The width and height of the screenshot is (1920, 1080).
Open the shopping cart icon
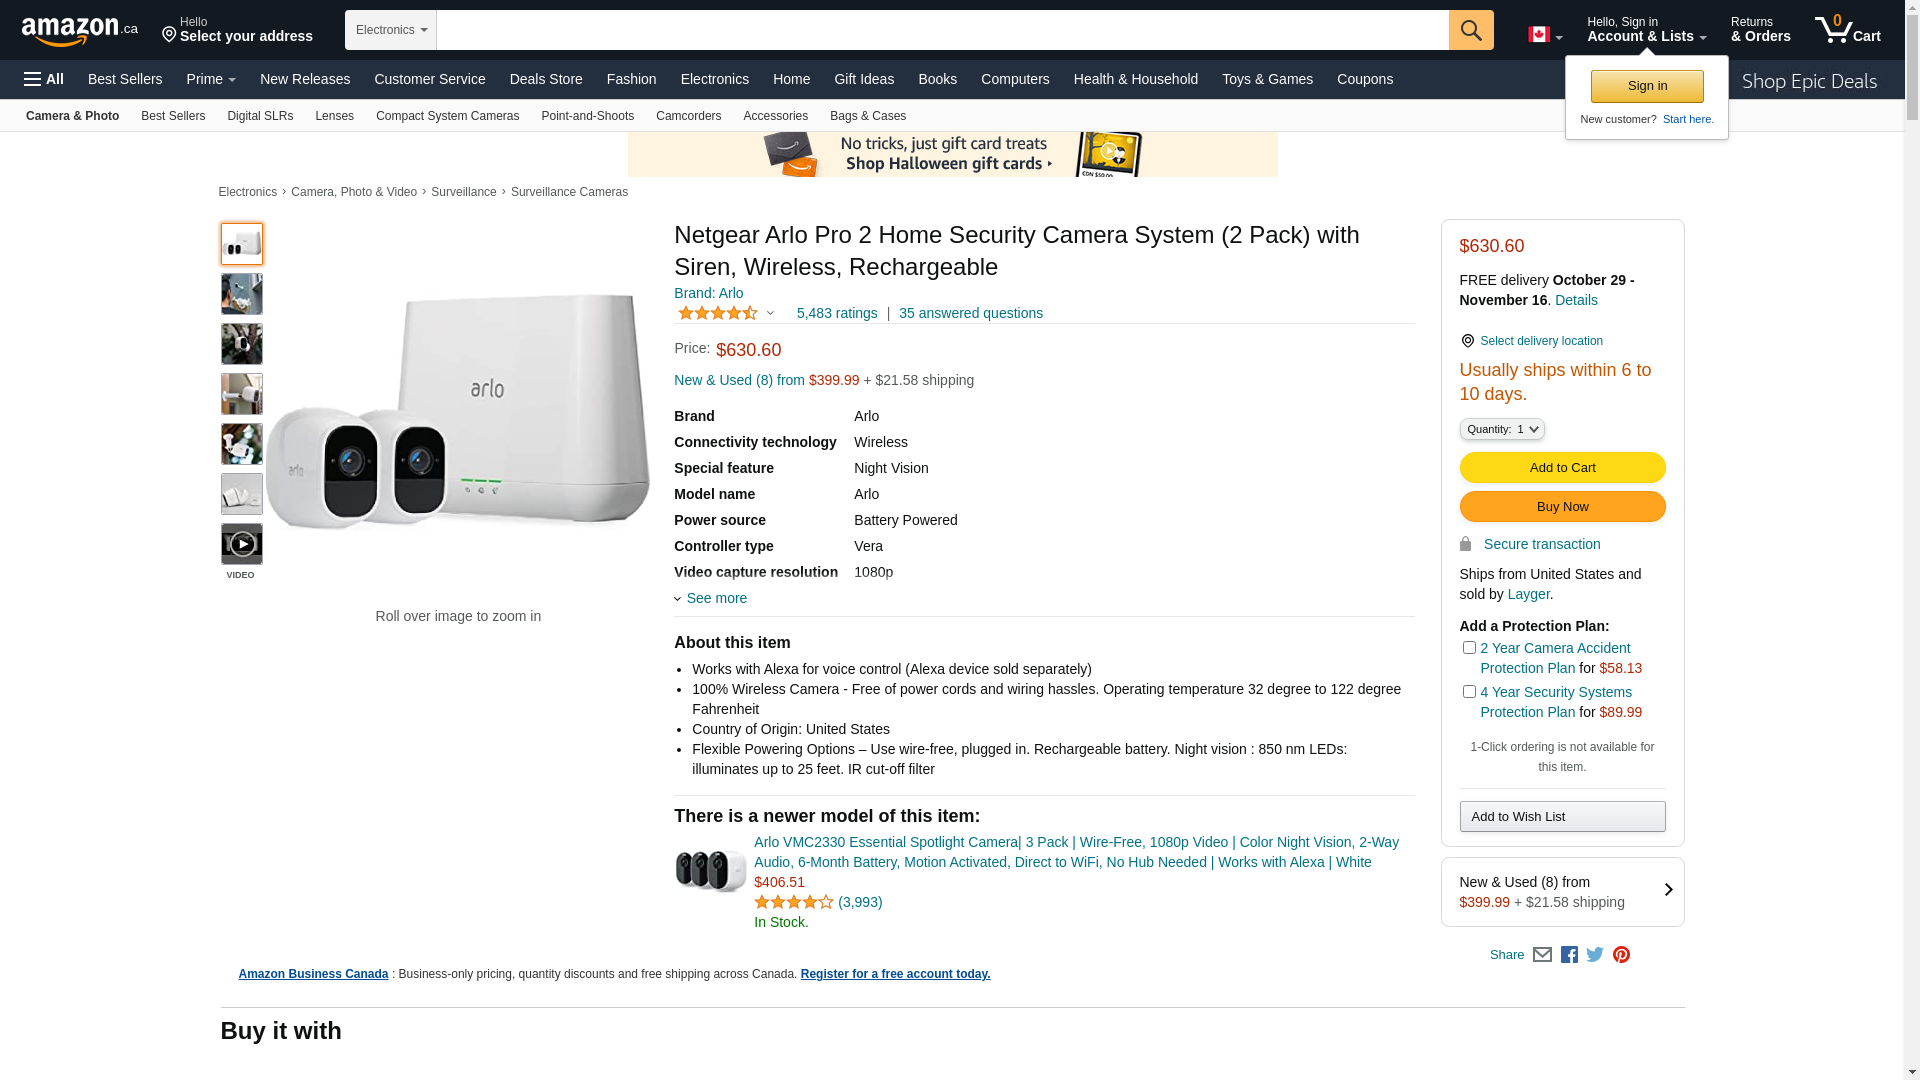[x=1846, y=30]
